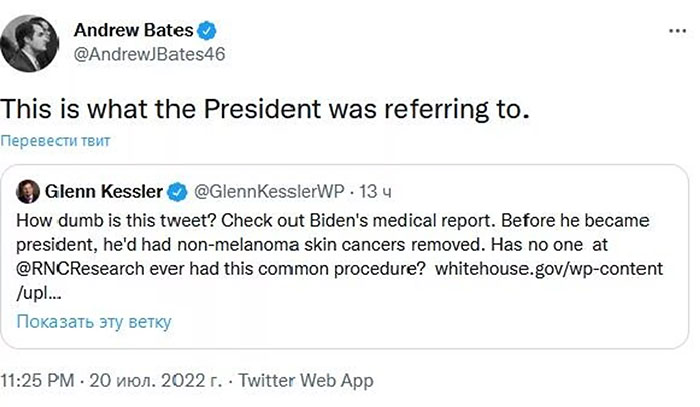Open Glenn Kessler's name in quoted tweet
The width and height of the screenshot is (700, 407).
tap(106, 190)
